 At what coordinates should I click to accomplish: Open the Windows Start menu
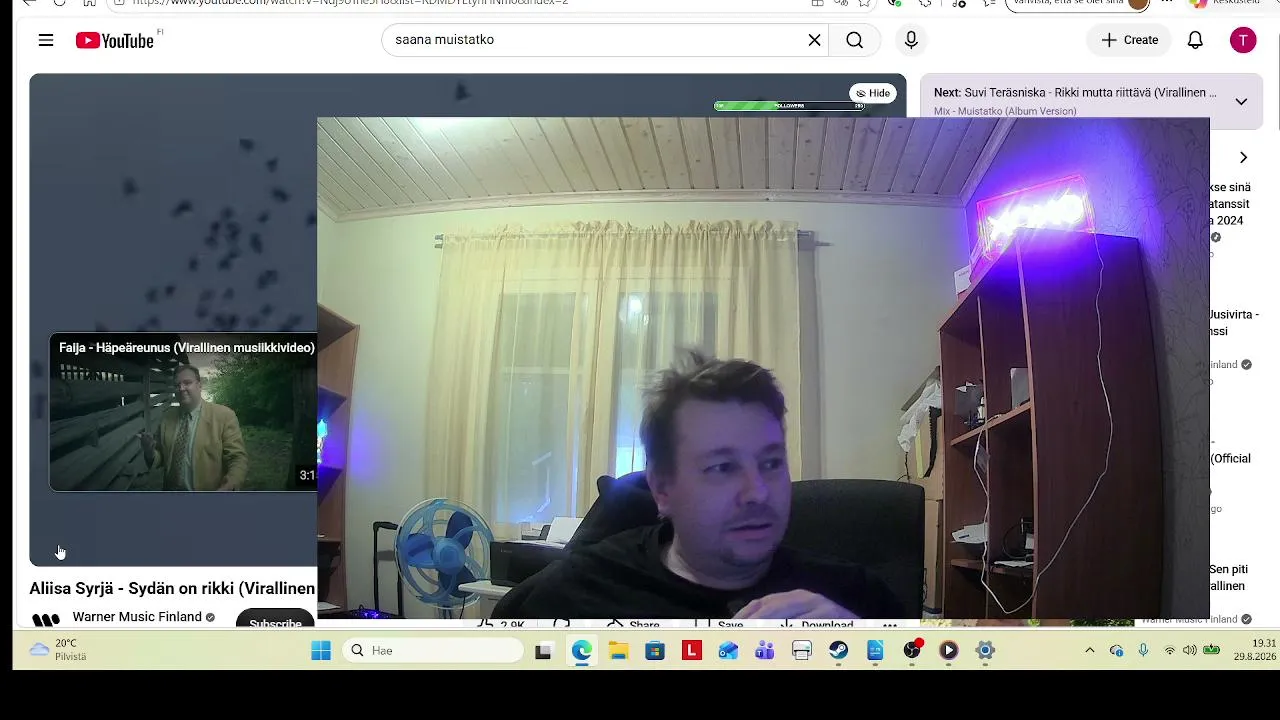(321, 651)
